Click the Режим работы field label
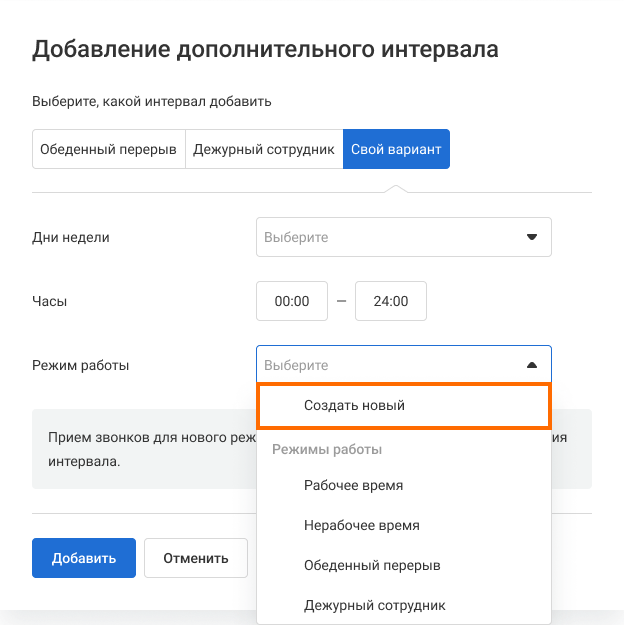Image resolution: width=624 pixels, height=625 pixels. 81,366
